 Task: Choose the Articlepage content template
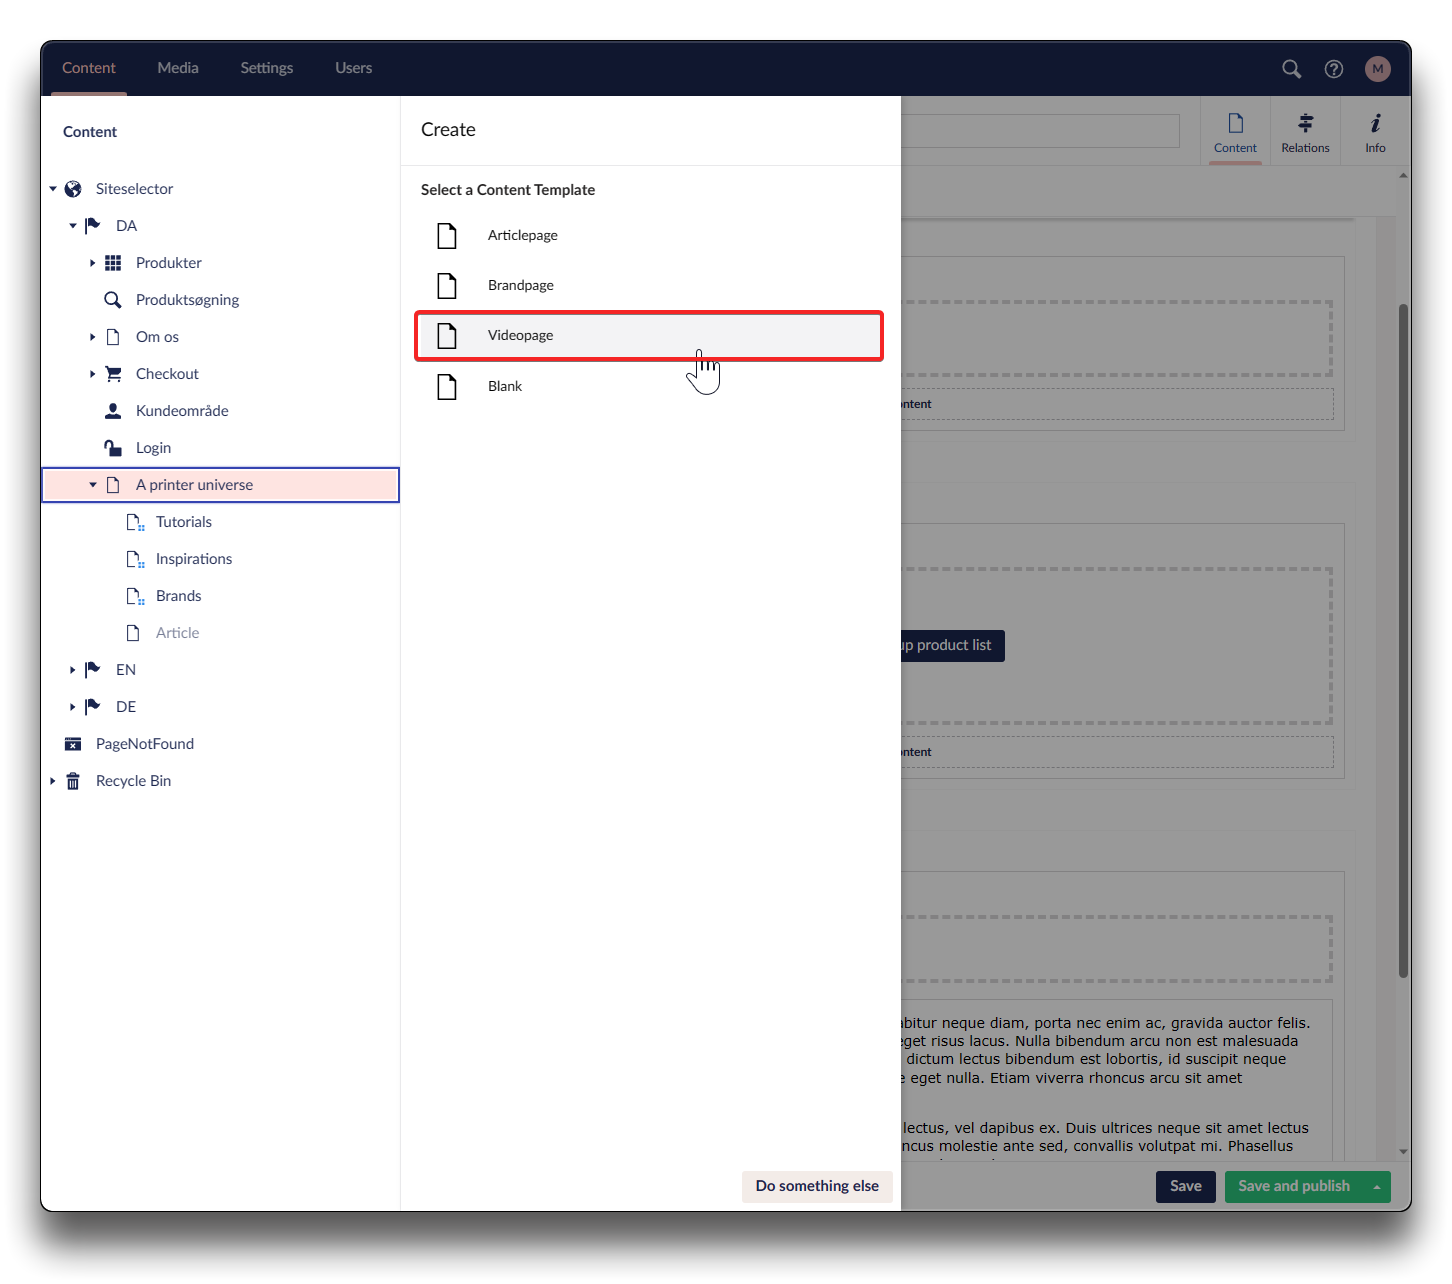522,235
